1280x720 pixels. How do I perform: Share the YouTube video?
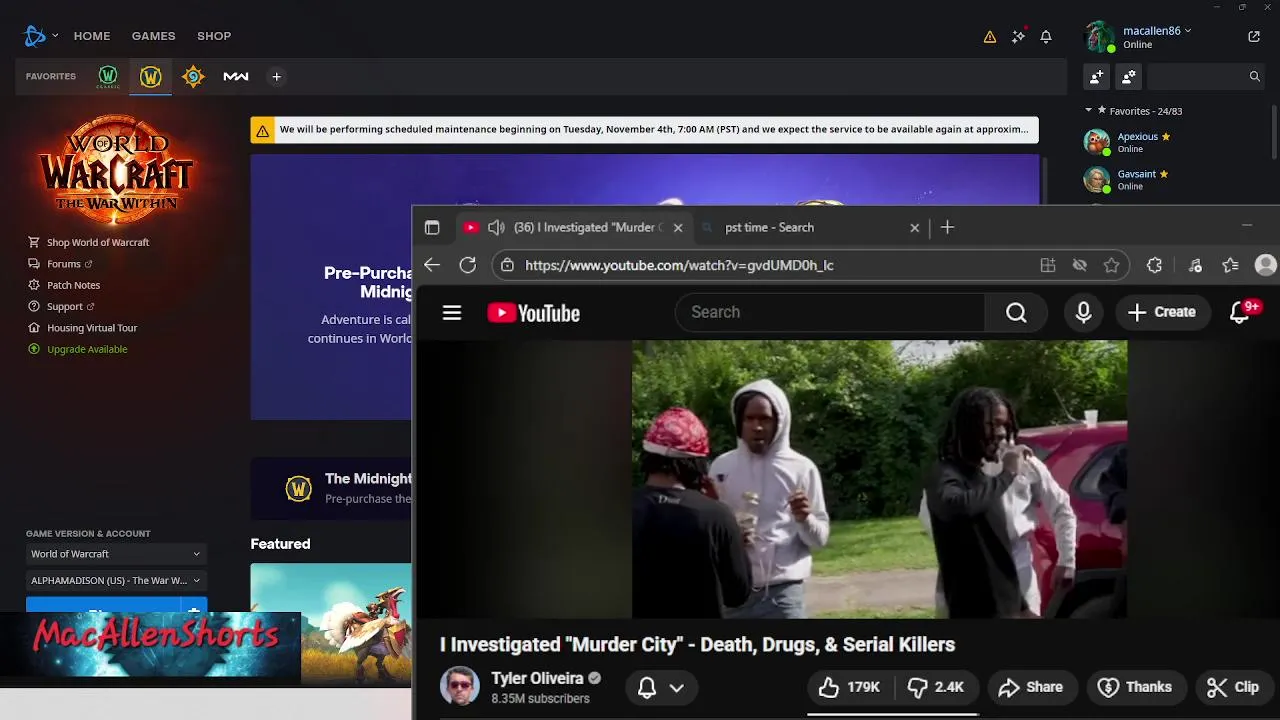(x=1030, y=687)
